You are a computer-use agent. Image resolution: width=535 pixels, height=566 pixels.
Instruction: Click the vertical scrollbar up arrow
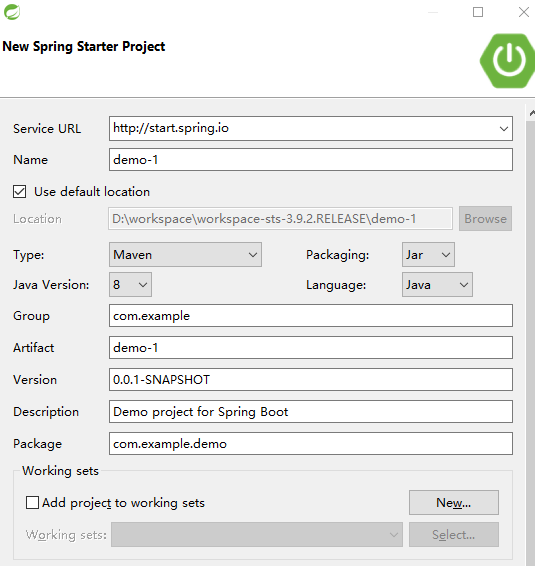point(531,113)
